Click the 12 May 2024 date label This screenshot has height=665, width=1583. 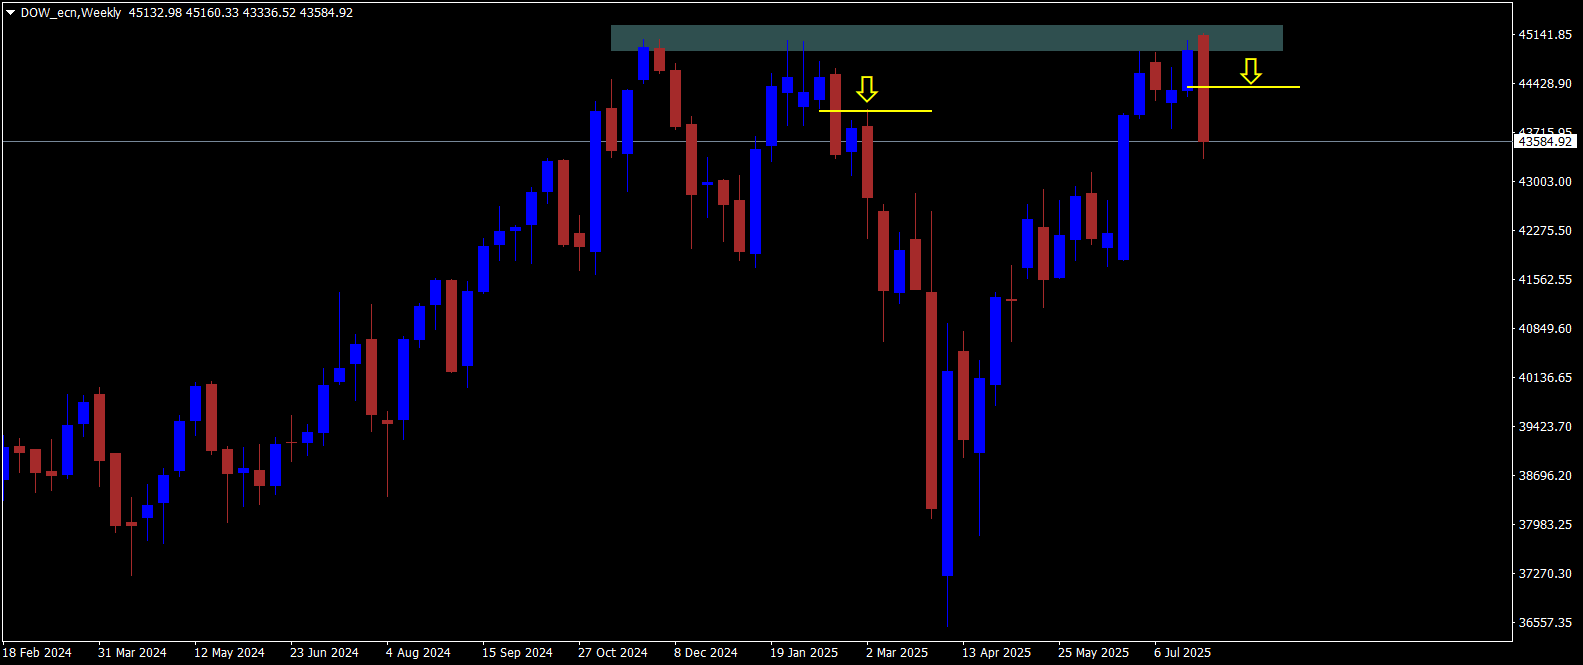pyautogui.click(x=229, y=653)
